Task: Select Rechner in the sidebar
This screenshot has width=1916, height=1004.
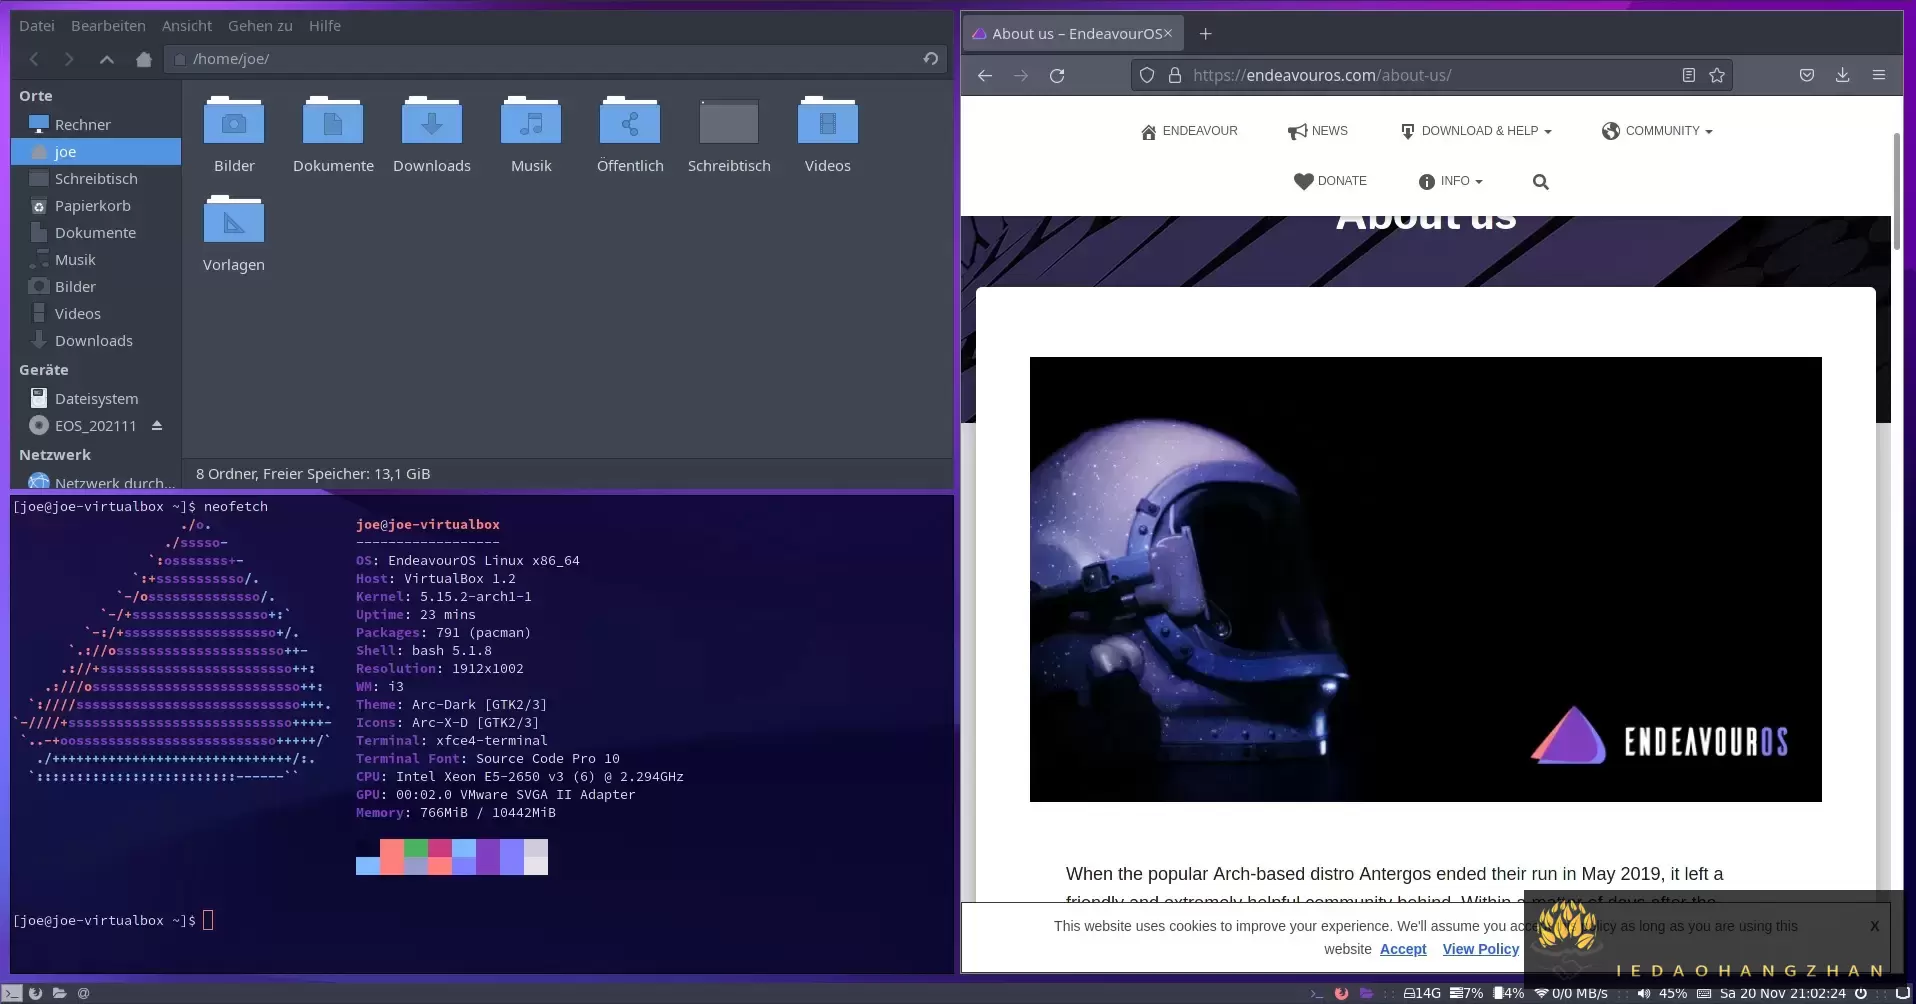Action: [96, 125]
